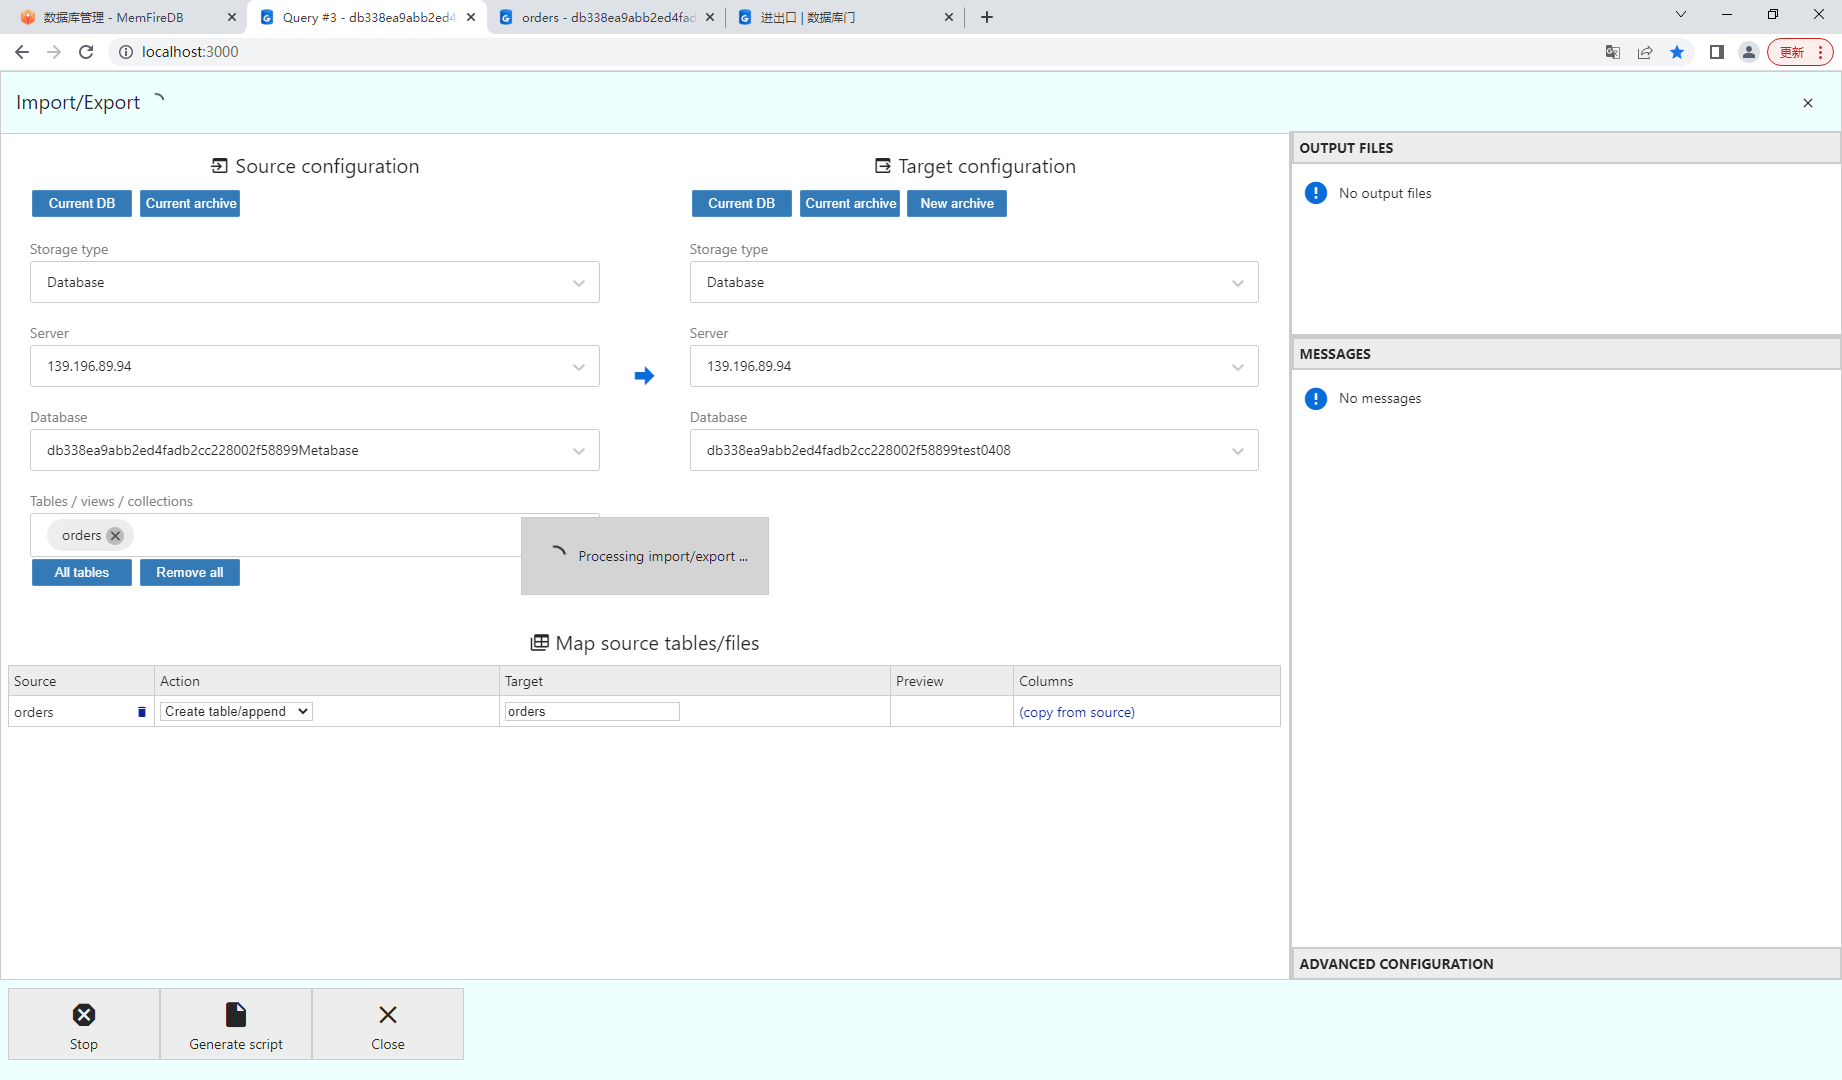Open the copy from source link
This screenshot has width=1842, height=1080.
click(1077, 712)
